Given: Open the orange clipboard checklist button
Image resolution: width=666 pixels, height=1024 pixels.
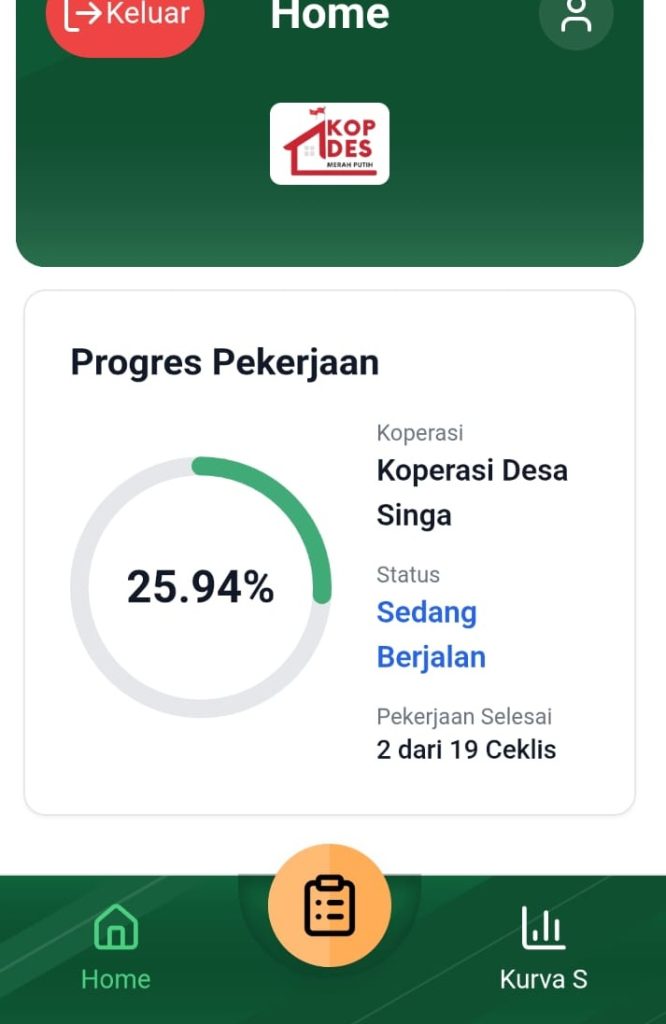Looking at the screenshot, I should [x=329, y=905].
